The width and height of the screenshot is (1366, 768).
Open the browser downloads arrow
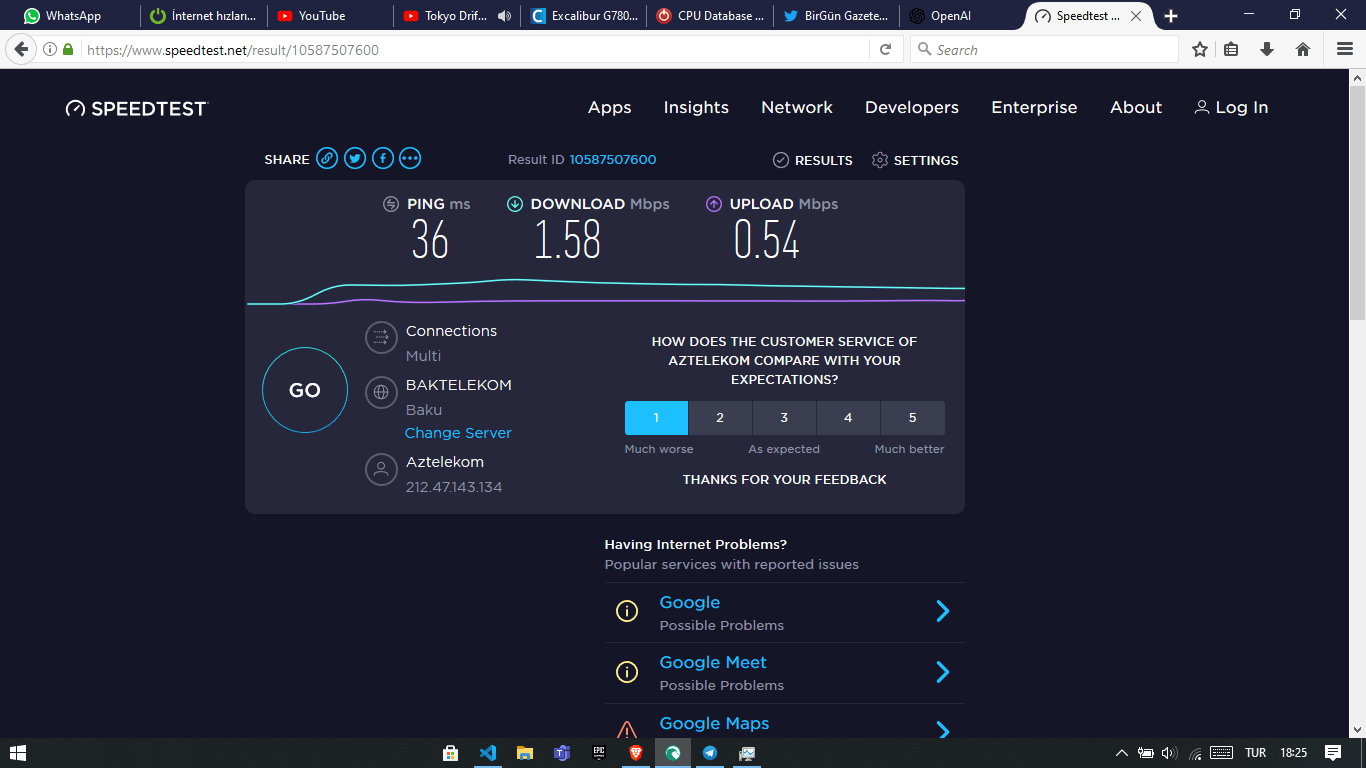point(1267,49)
